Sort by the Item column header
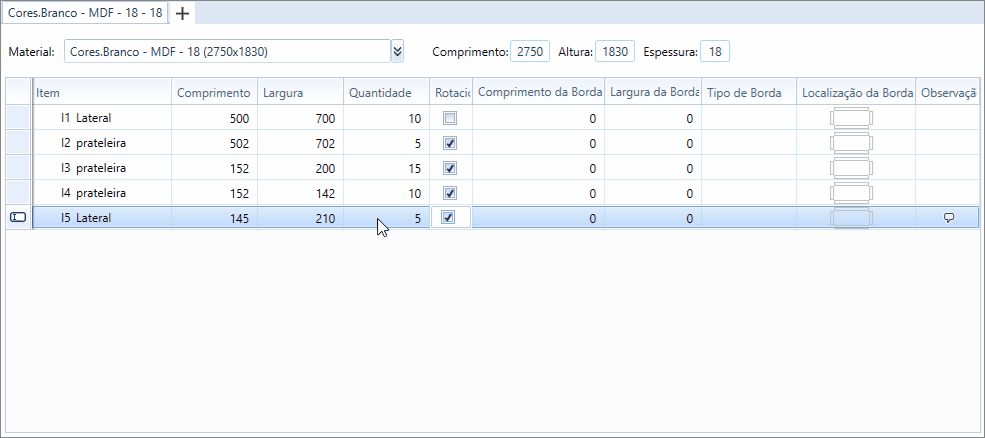The image size is (985, 438). (x=102, y=92)
